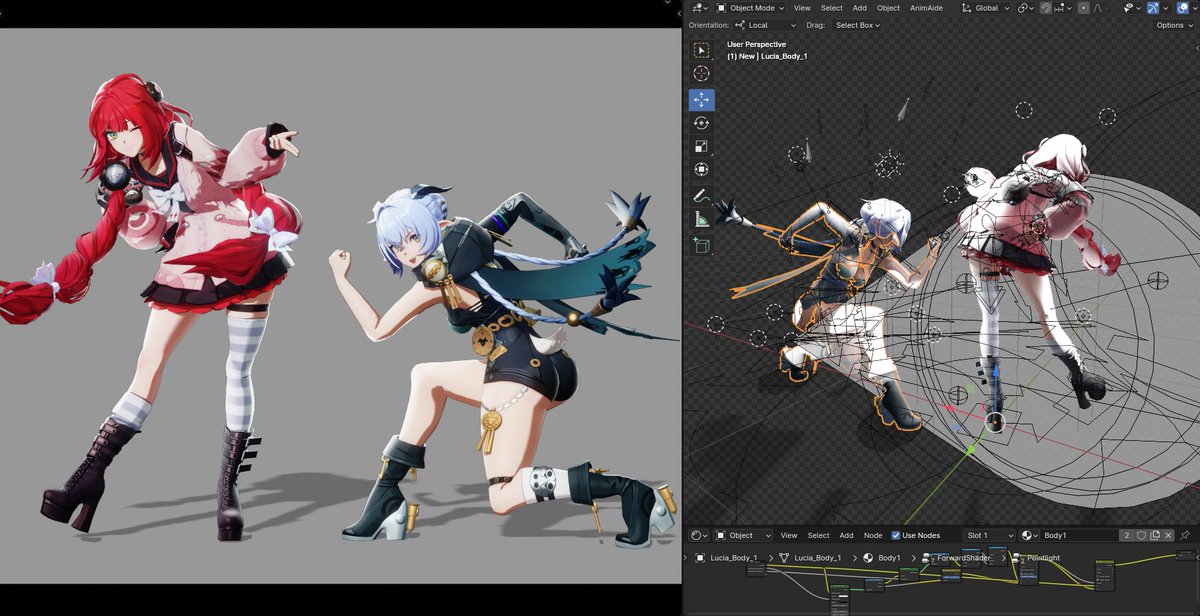Screen dimensions: 1200x616
Task: Open the viewport Object menu
Action: pos(888,8)
